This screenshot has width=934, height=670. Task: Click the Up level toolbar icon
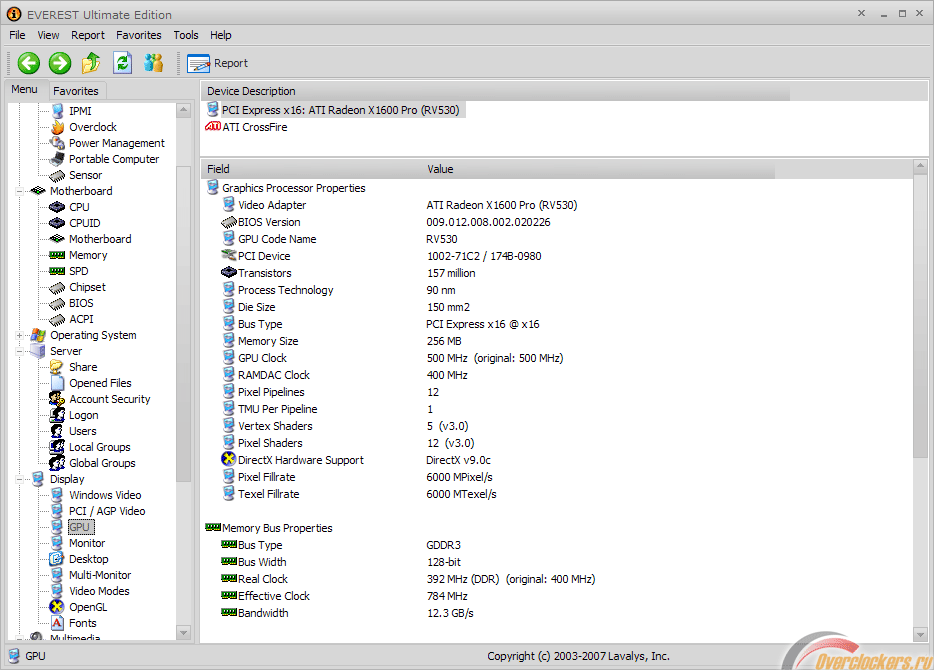[91, 63]
